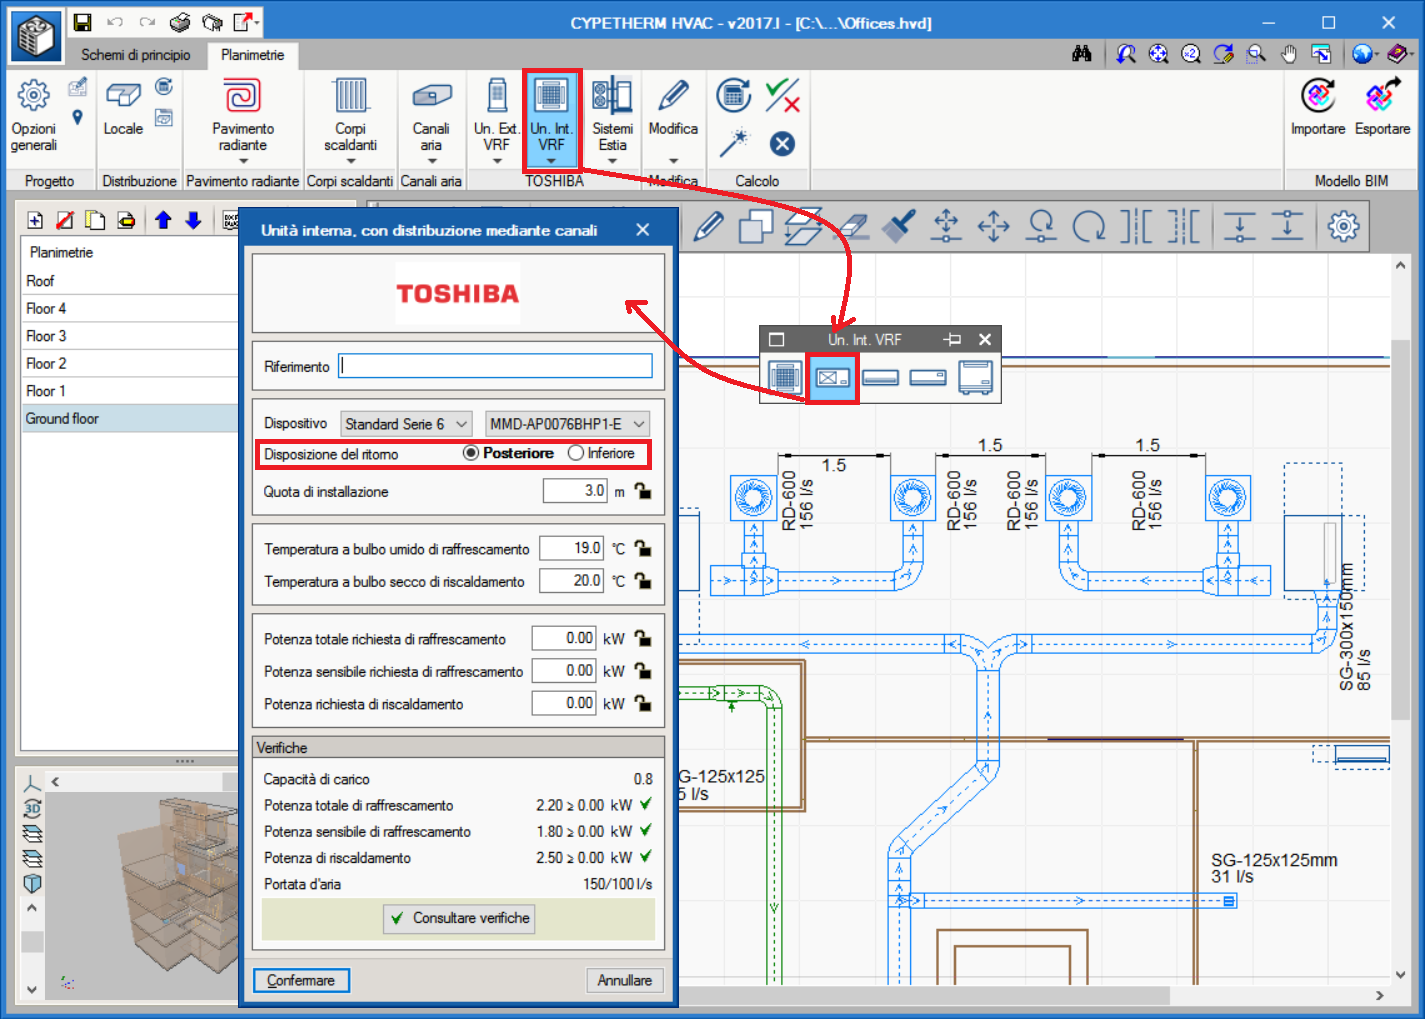Screen dimensions: 1425x1019
Task: Click the 3D rotate view icon
Action: pos(32,808)
